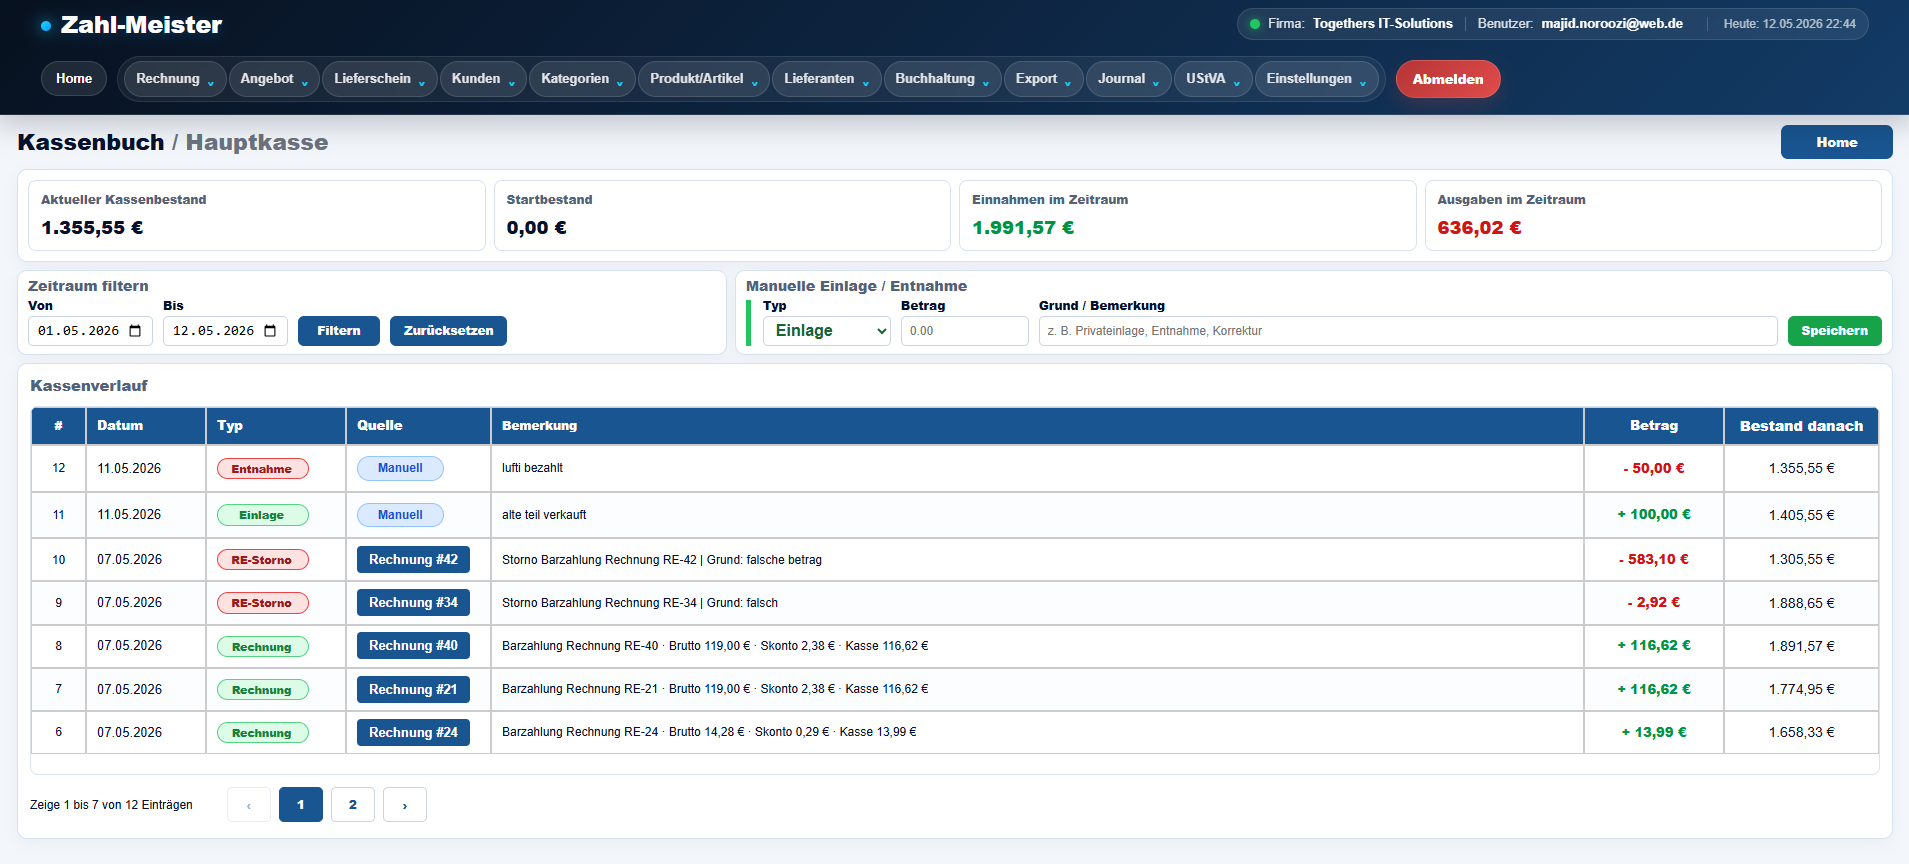The image size is (1909, 864).
Task: Focus the Grund / Bemerkung input field
Action: 1407,331
